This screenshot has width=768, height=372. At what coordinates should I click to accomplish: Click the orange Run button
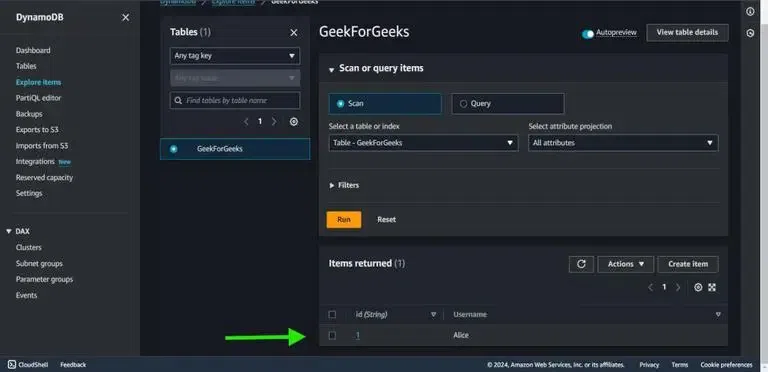coord(344,220)
